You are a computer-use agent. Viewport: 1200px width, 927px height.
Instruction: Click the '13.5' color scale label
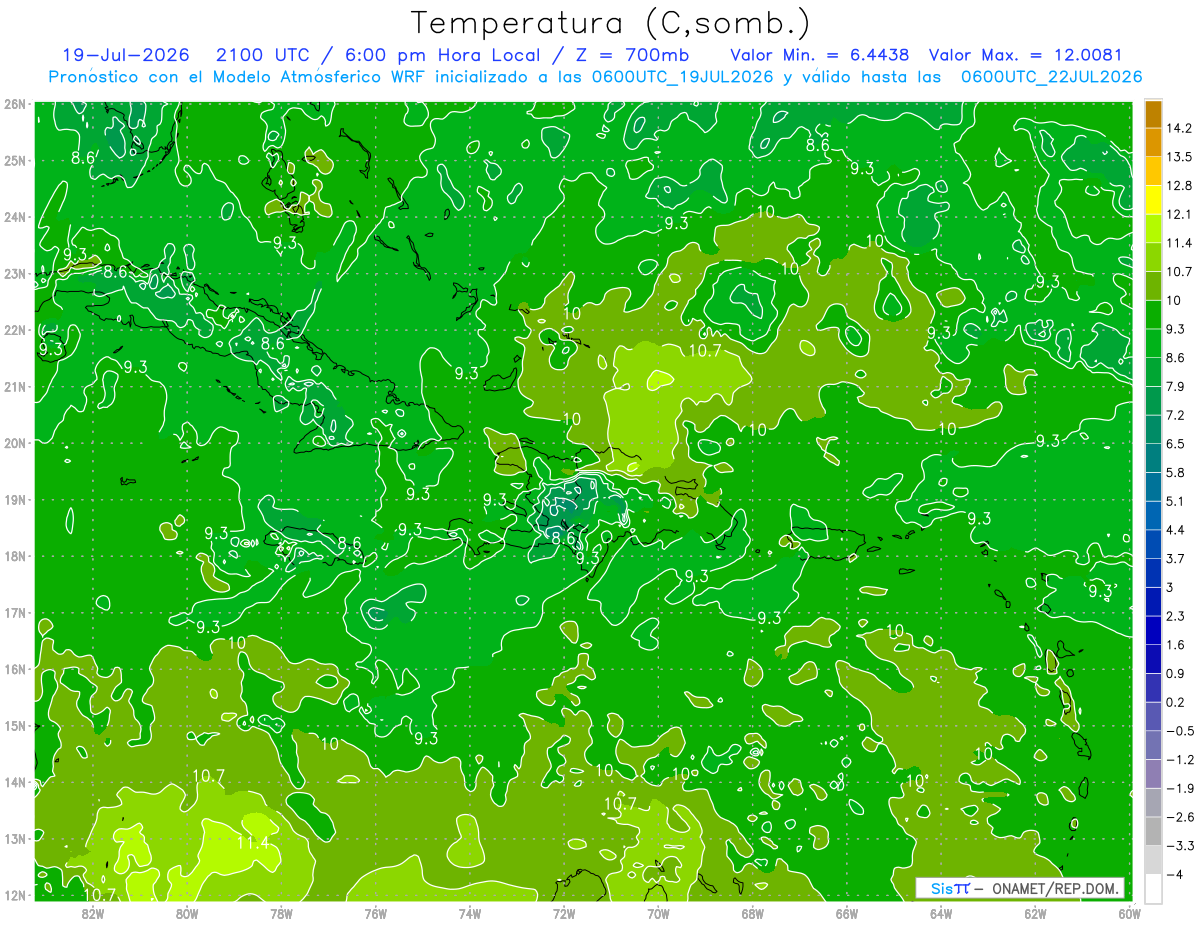1179,157
